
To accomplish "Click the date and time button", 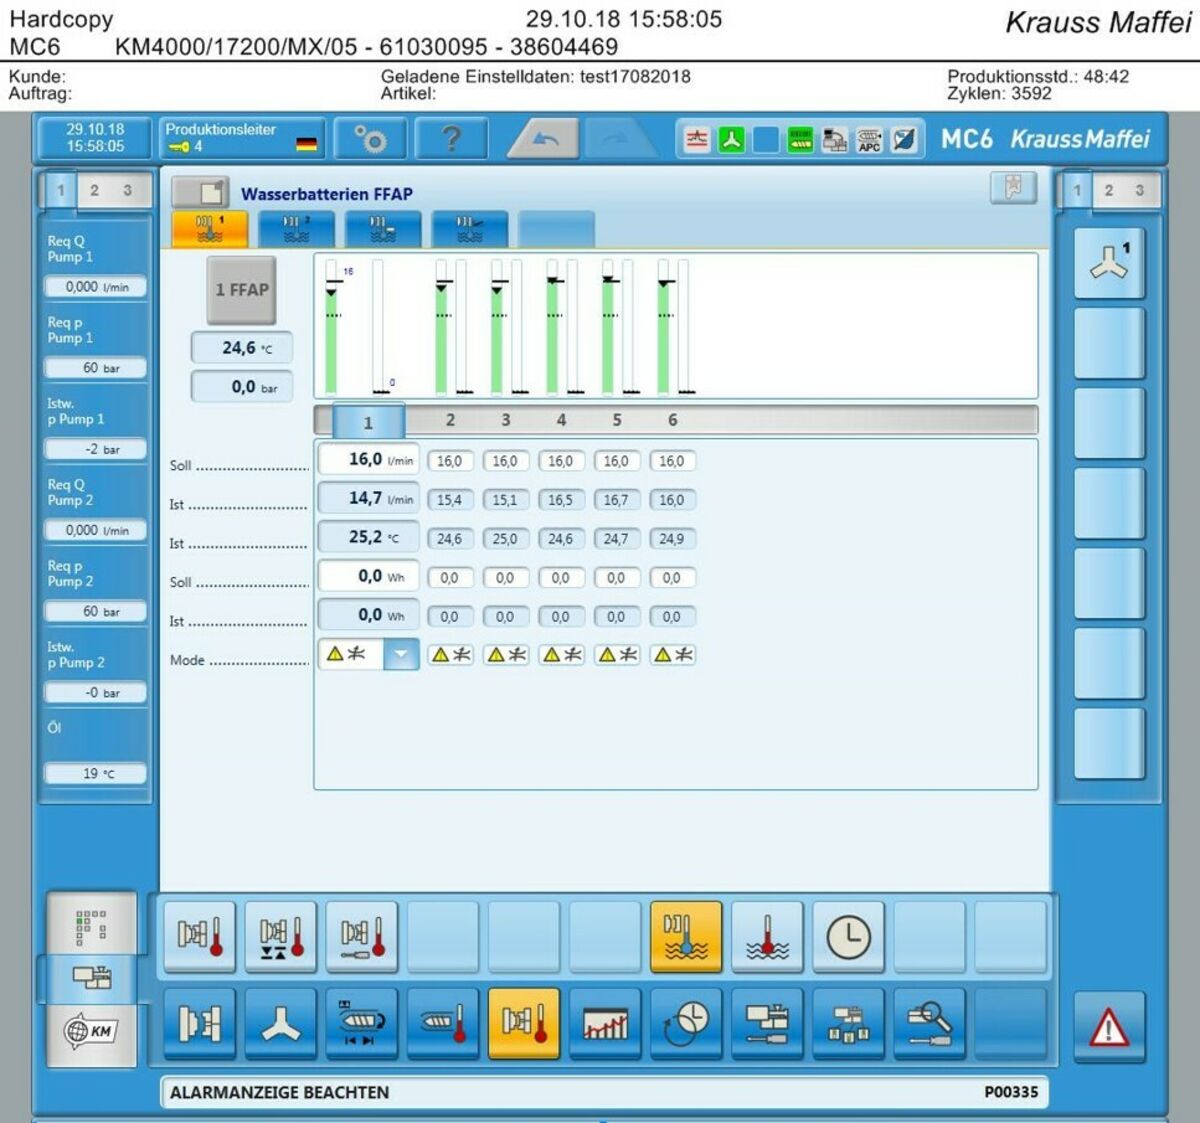I will coord(95,138).
